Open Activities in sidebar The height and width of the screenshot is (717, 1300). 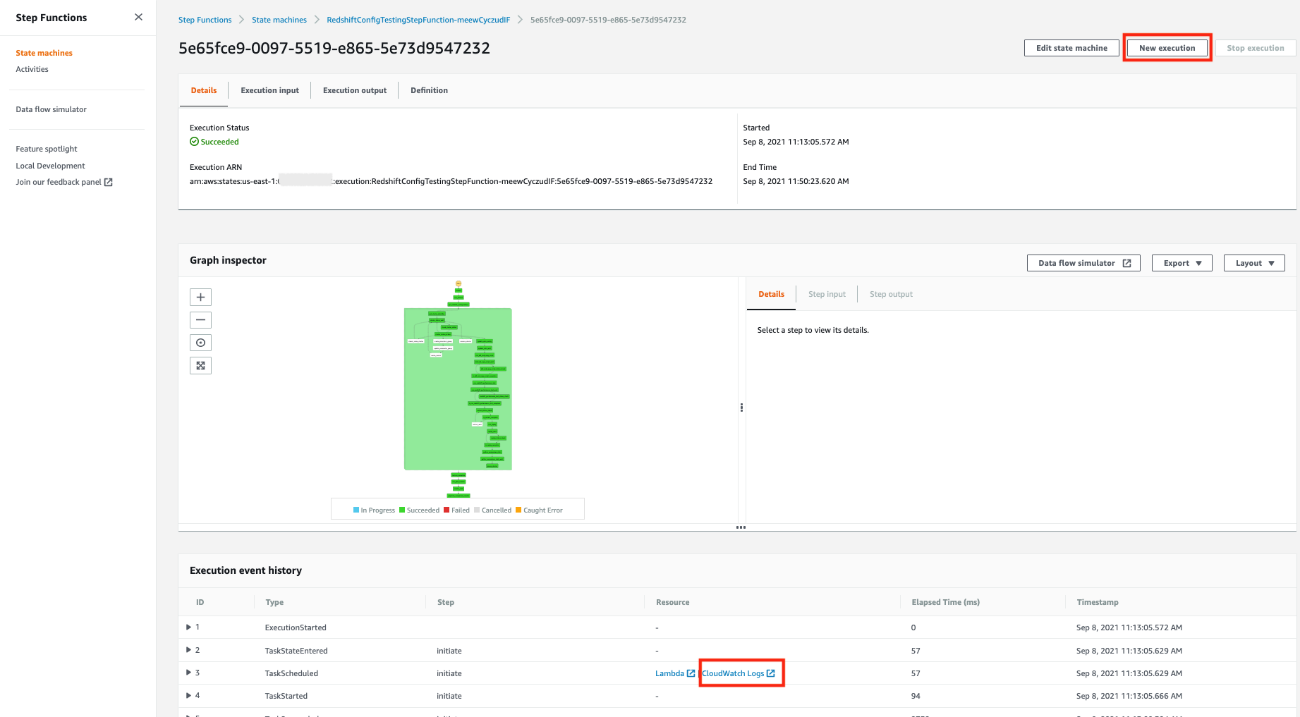pyautogui.click(x=32, y=69)
